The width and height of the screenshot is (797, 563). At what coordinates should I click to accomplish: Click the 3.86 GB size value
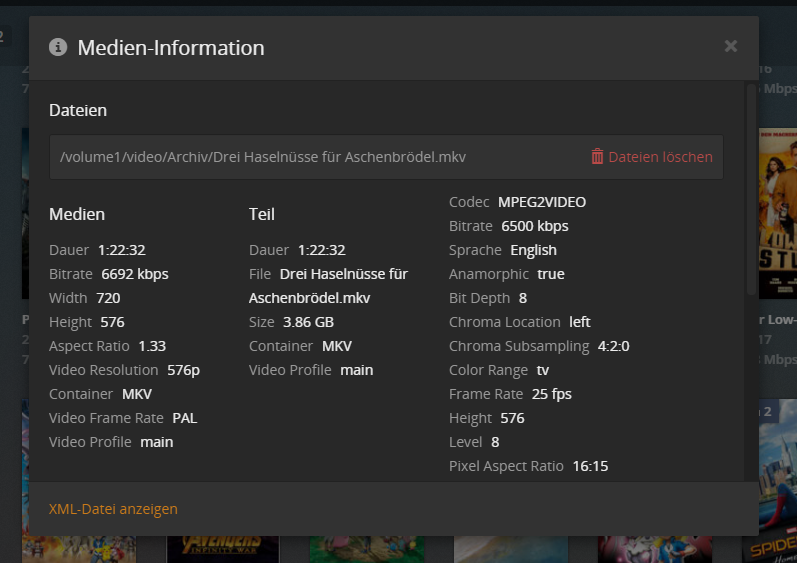click(307, 322)
